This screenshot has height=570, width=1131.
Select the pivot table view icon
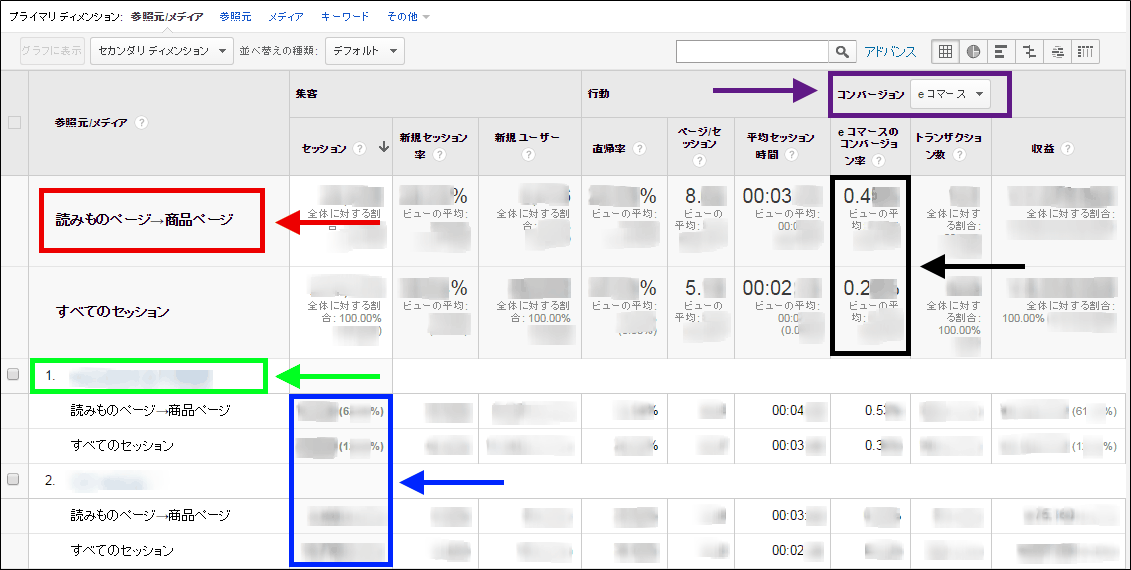pos(1087,52)
